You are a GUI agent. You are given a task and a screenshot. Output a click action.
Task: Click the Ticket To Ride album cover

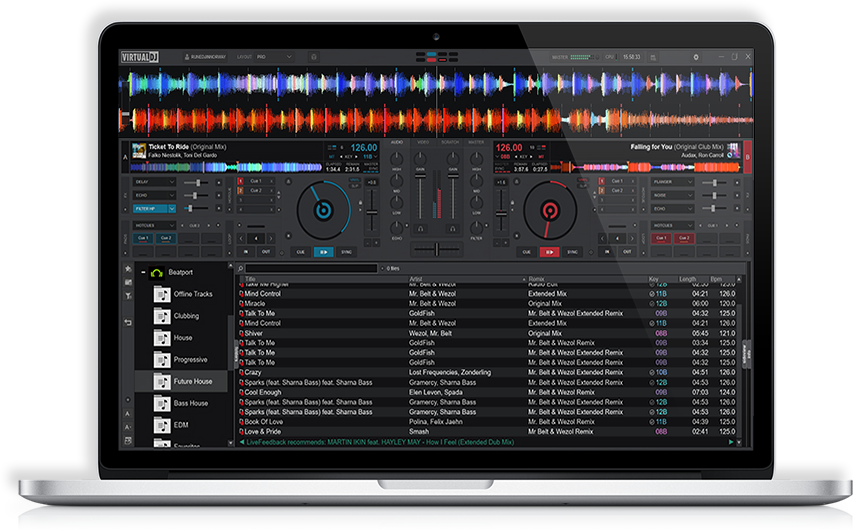click(x=139, y=151)
